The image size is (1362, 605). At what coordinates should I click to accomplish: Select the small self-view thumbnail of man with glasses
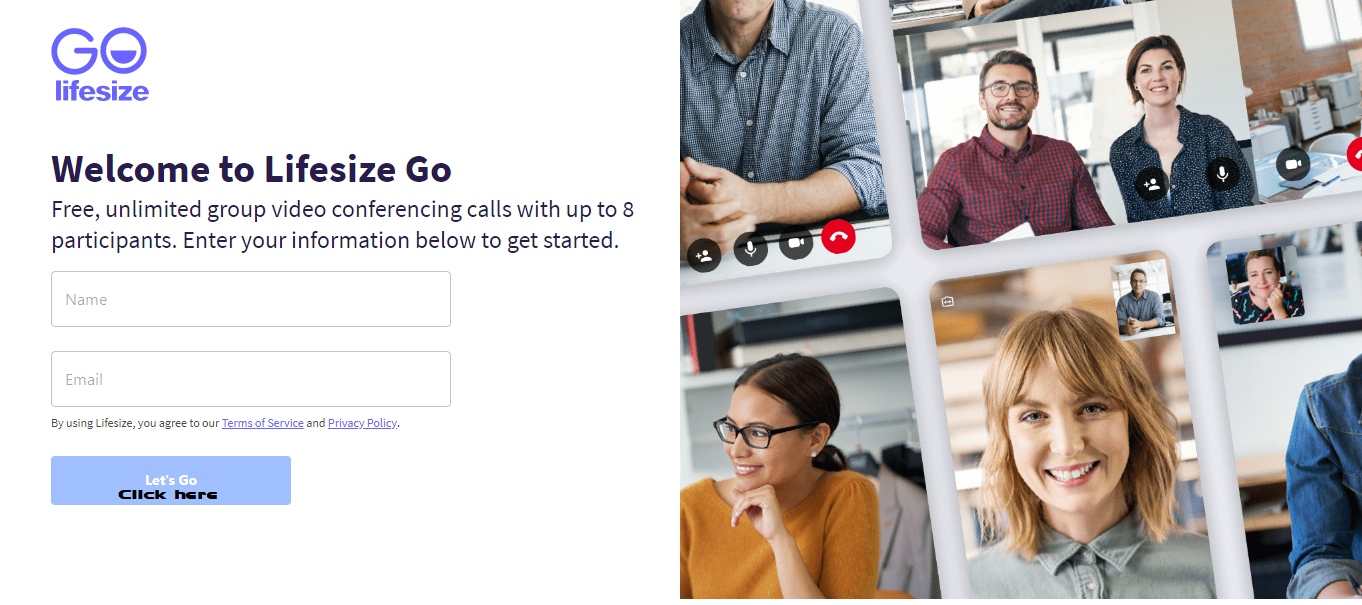(x=1141, y=298)
